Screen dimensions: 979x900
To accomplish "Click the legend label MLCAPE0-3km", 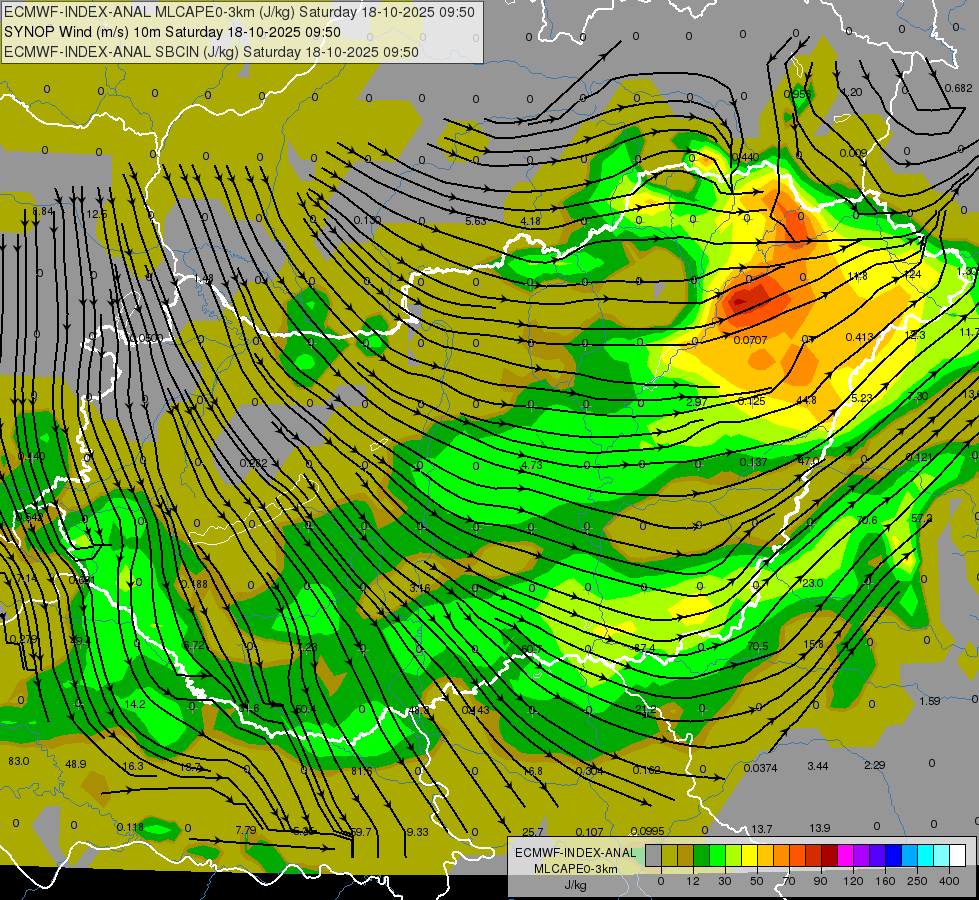I will click(575, 869).
